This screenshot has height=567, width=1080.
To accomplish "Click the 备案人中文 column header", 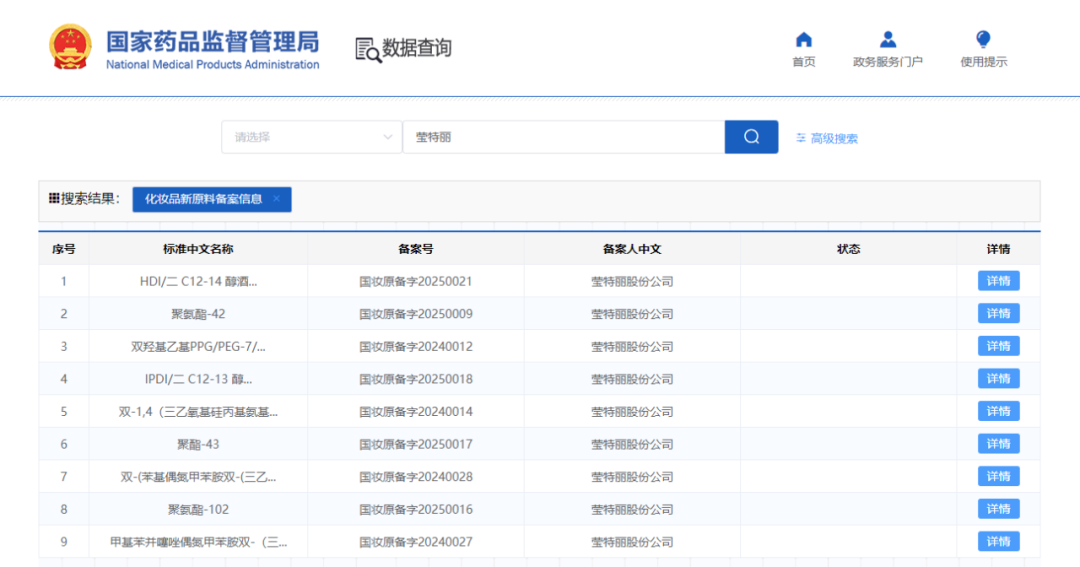I will click(632, 249).
